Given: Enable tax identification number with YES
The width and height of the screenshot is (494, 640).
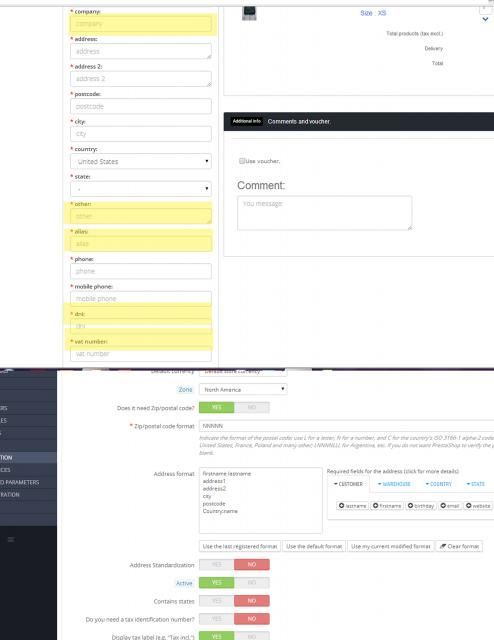Looking at the screenshot, I should 217,619.
